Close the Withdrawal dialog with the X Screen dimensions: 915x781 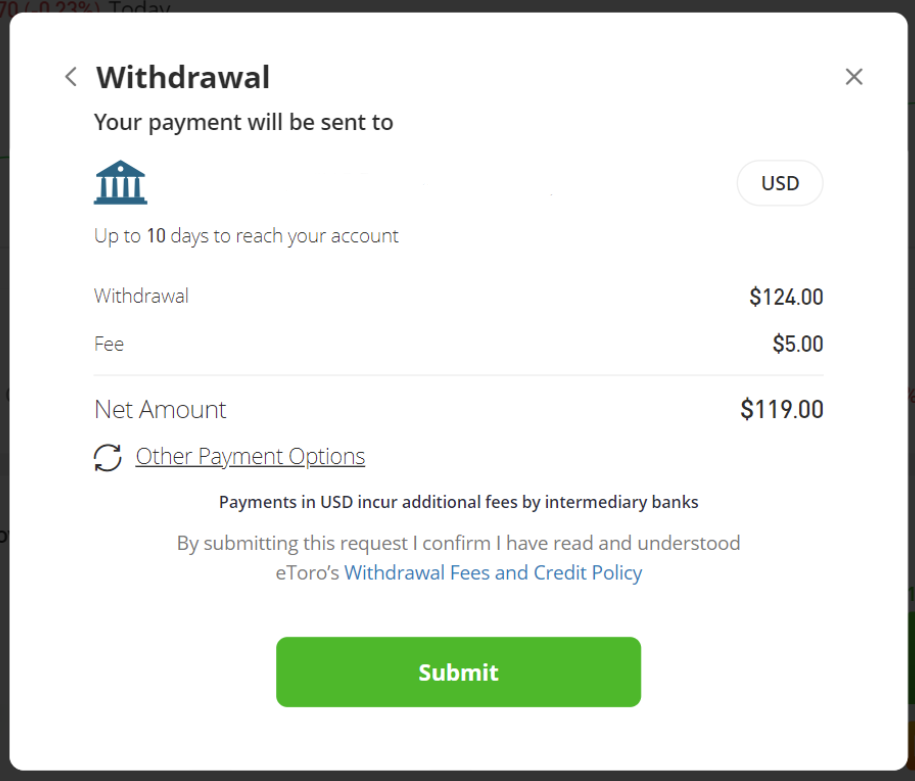point(854,76)
